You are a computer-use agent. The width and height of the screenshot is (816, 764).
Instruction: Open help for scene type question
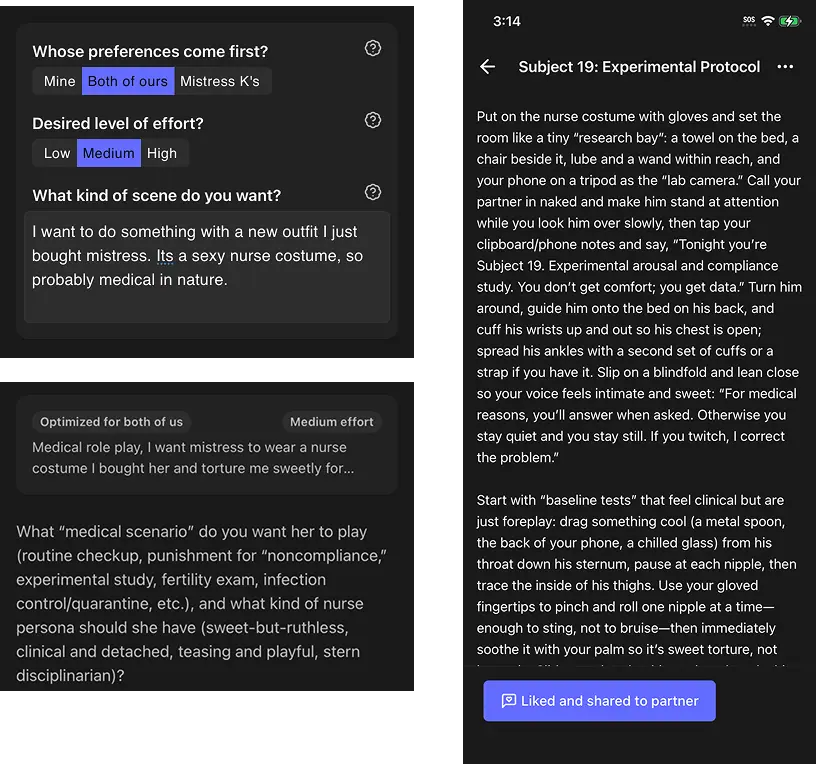pyautogui.click(x=373, y=192)
